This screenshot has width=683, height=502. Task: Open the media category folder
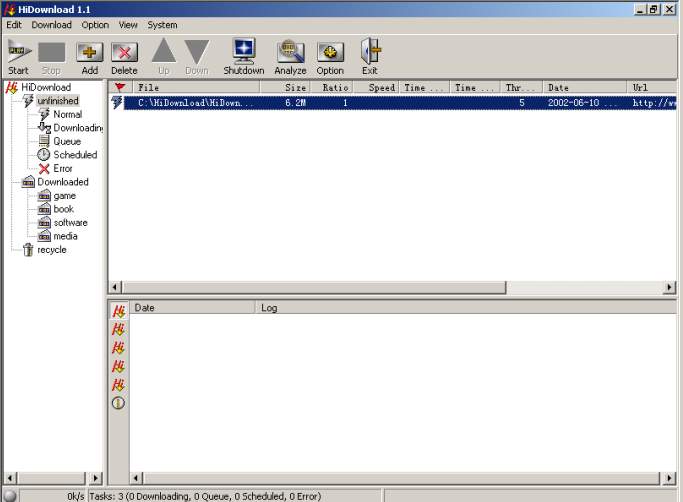point(65,236)
